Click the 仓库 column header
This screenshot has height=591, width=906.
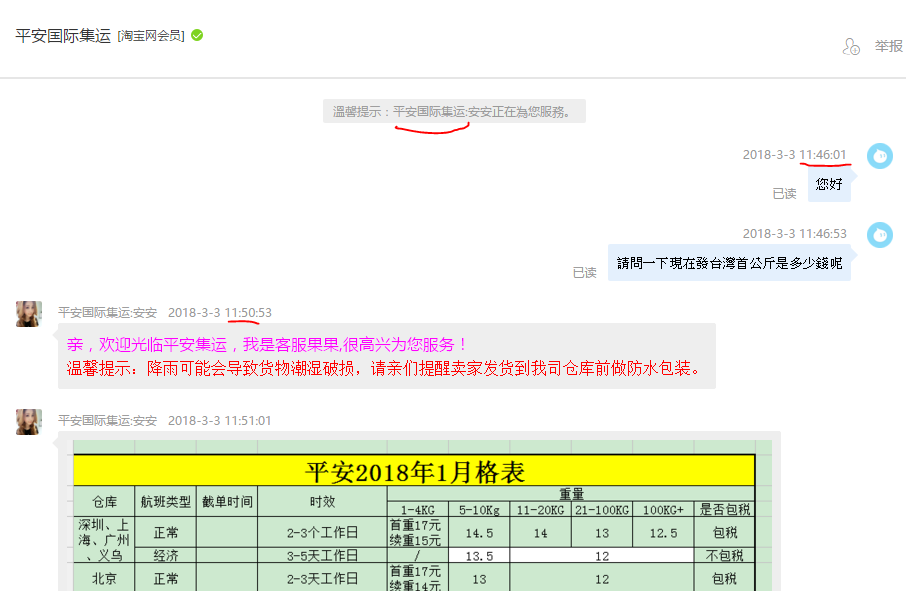point(104,501)
